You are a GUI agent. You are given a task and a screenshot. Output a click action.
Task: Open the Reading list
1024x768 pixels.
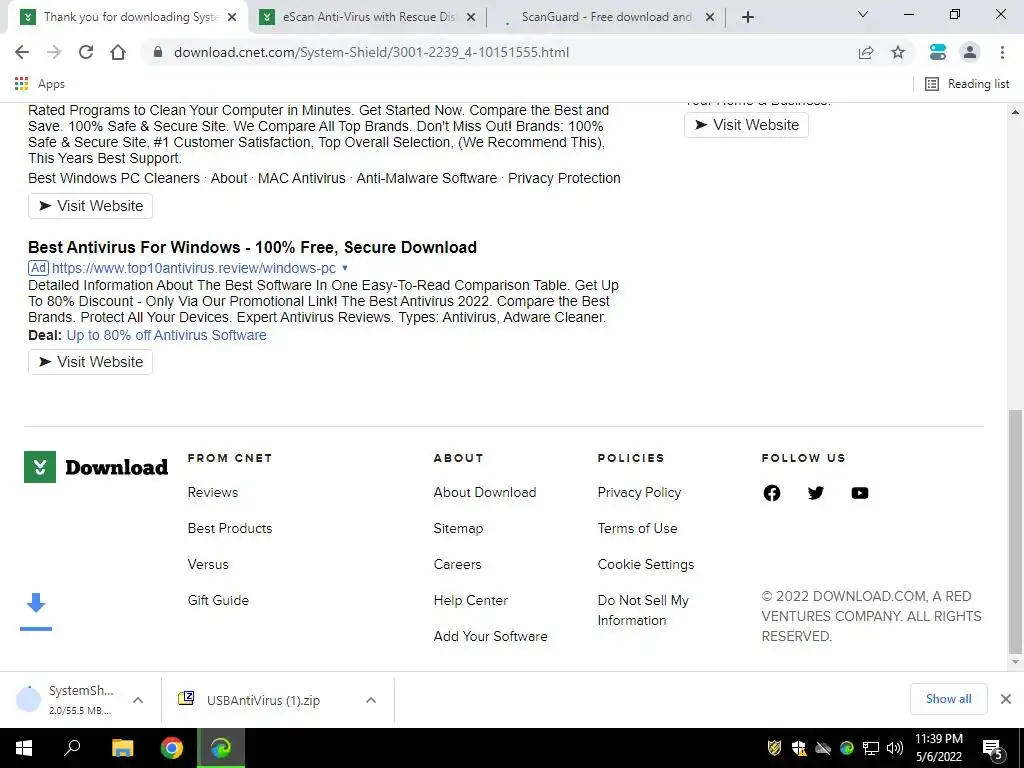coord(967,84)
